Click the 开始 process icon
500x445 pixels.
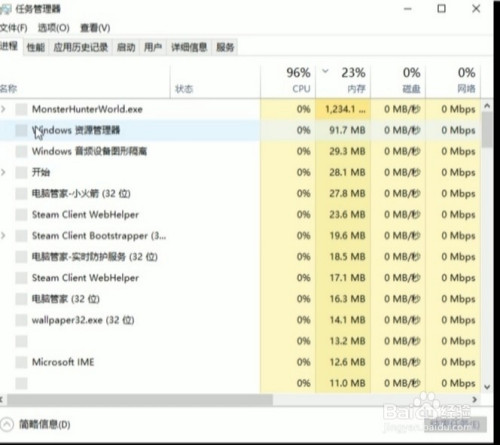point(21,172)
